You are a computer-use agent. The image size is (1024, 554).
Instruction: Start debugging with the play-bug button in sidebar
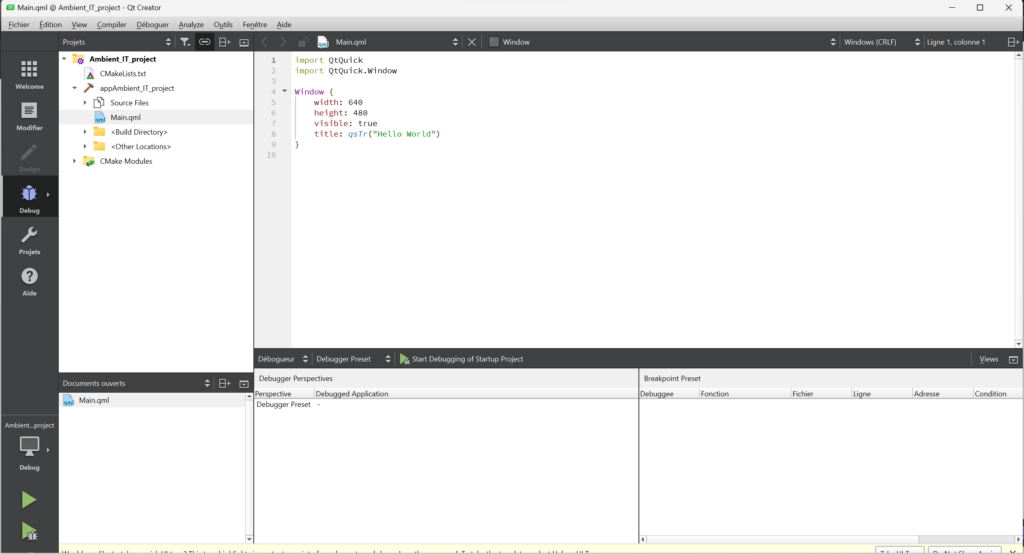(x=28, y=530)
